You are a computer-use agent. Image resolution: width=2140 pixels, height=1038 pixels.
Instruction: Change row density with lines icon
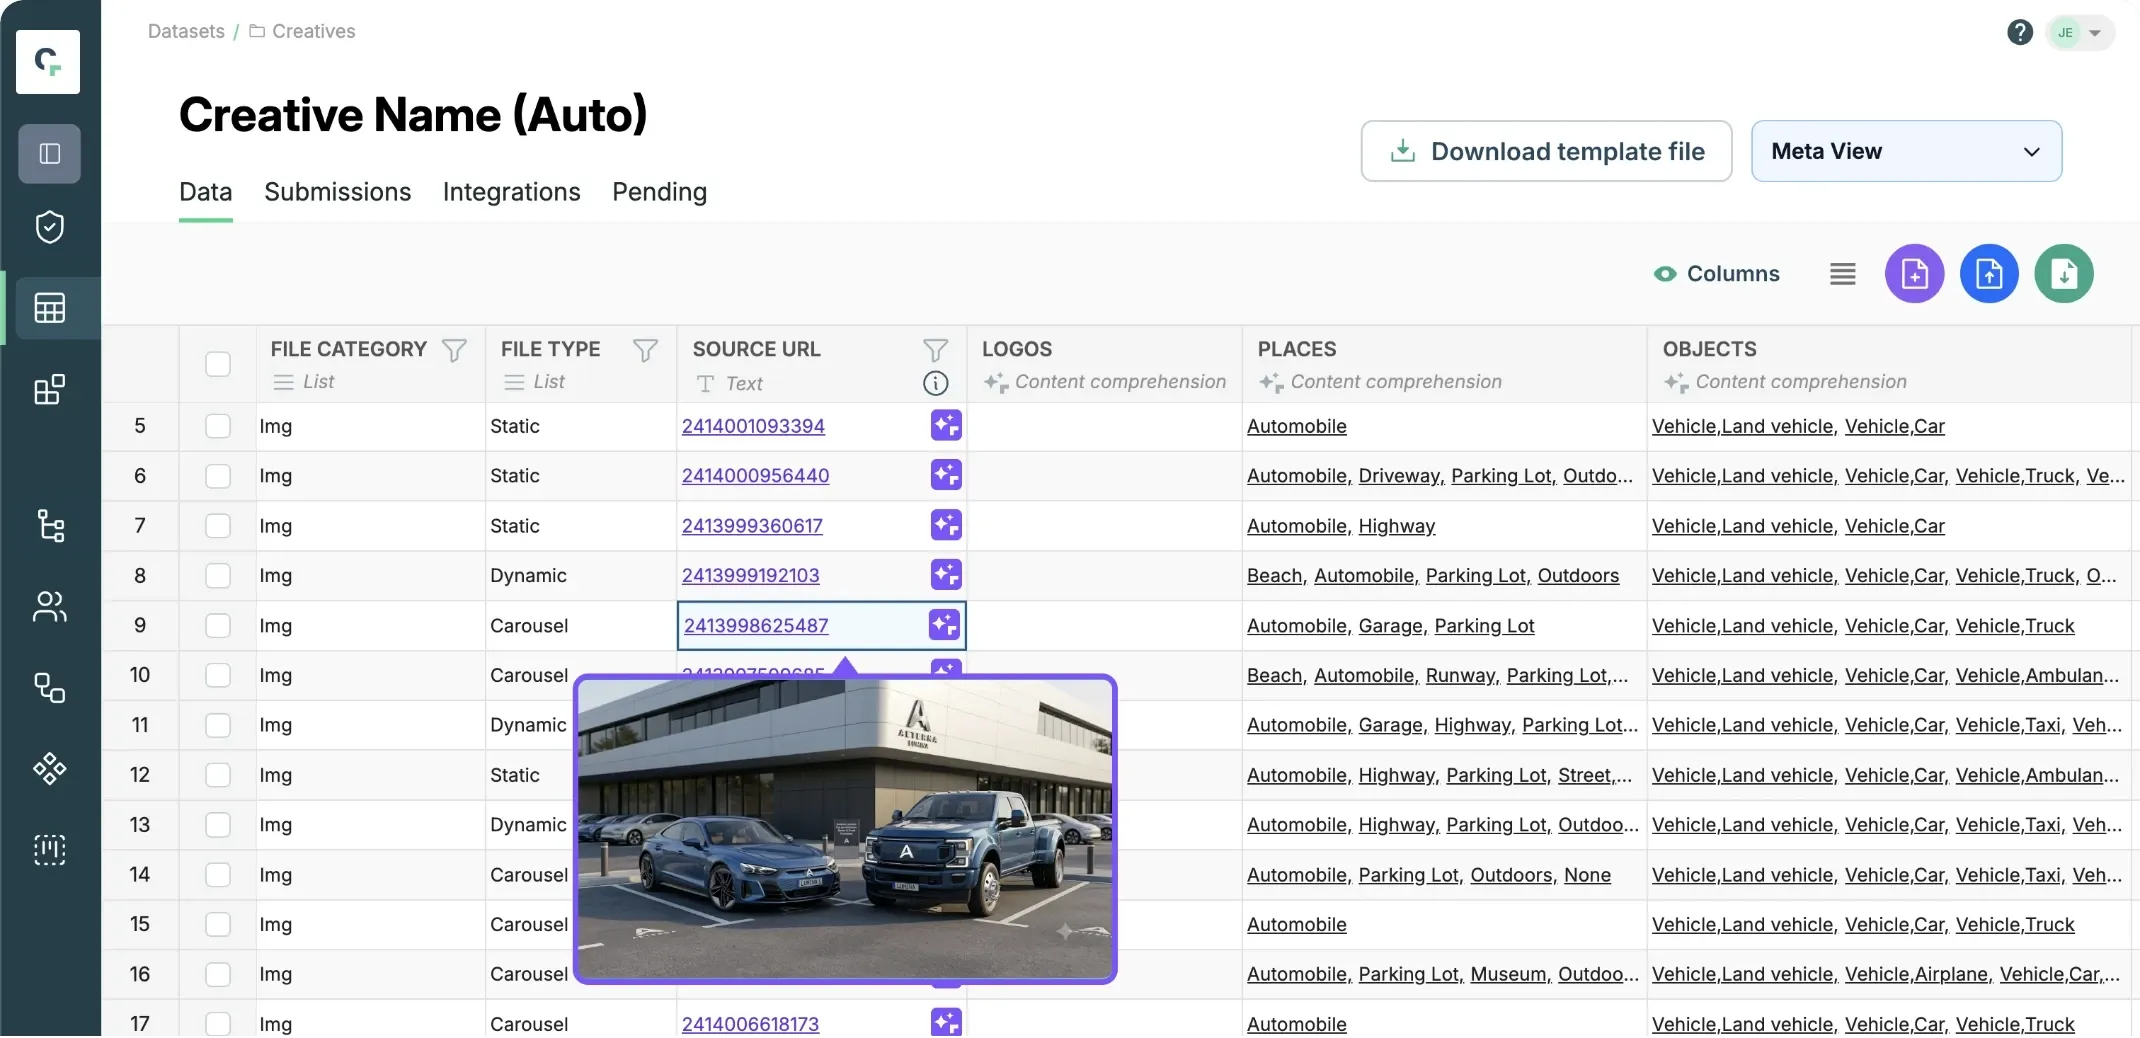pos(1842,273)
